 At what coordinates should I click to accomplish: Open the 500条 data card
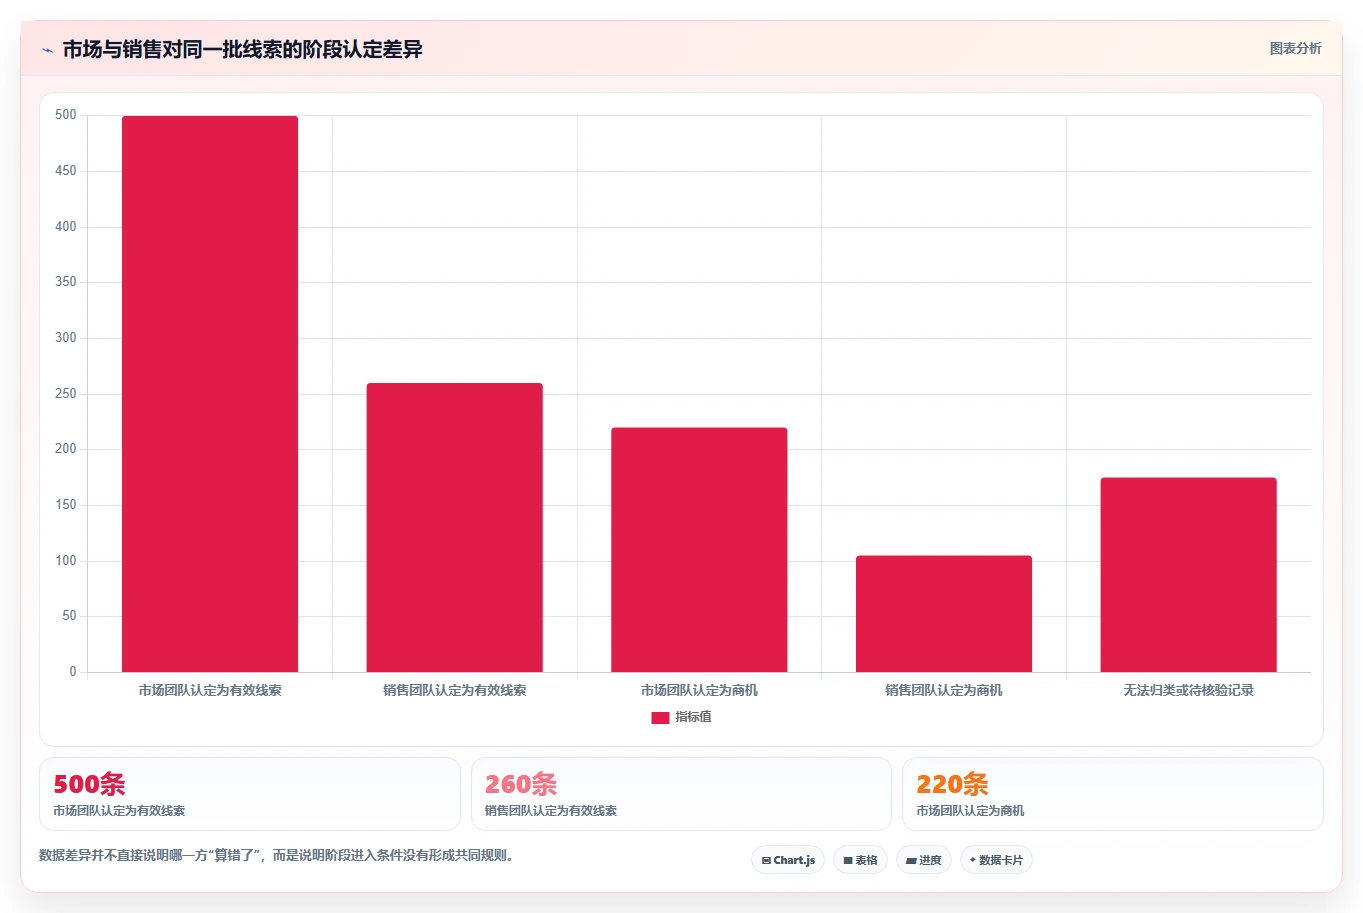[250, 794]
